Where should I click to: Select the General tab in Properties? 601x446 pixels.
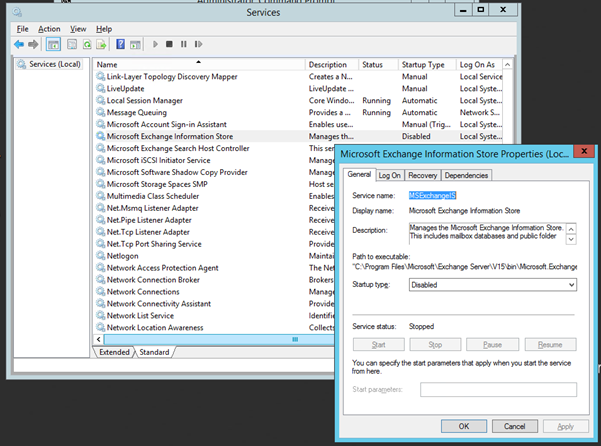359,174
